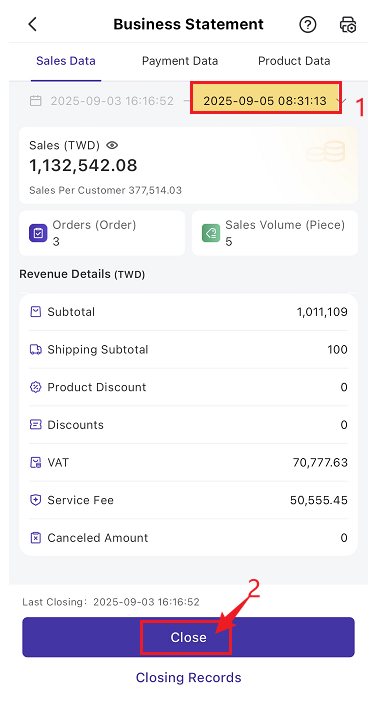Select start date 2025-09-03 16:16:52
The width and height of the screenshot is (381, 714).
(x=112, y=101)
